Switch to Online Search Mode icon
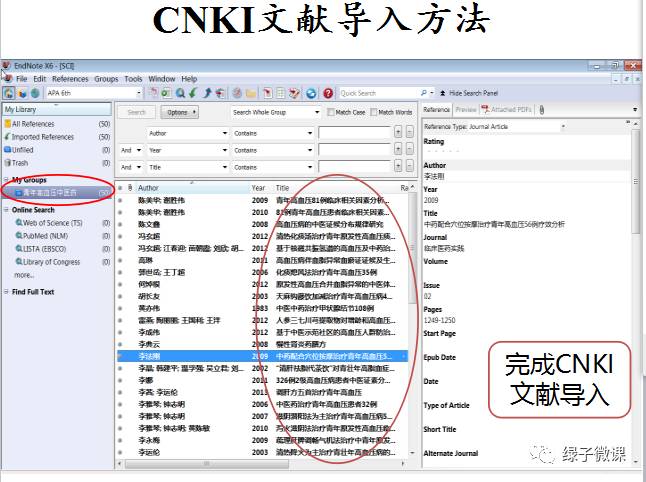Screen dimensions: 646x482 pos(23,93)
